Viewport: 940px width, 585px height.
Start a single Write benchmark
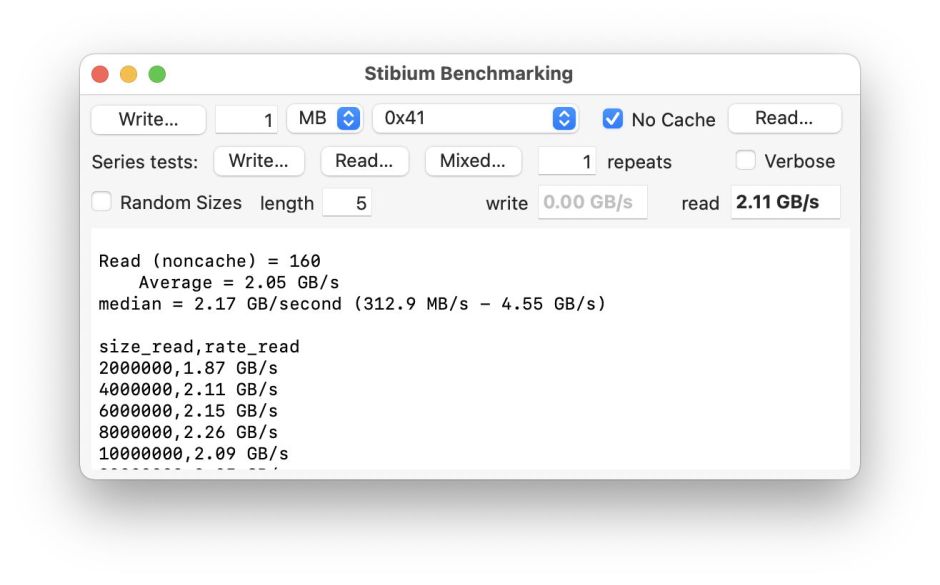[x=148, y=118]
